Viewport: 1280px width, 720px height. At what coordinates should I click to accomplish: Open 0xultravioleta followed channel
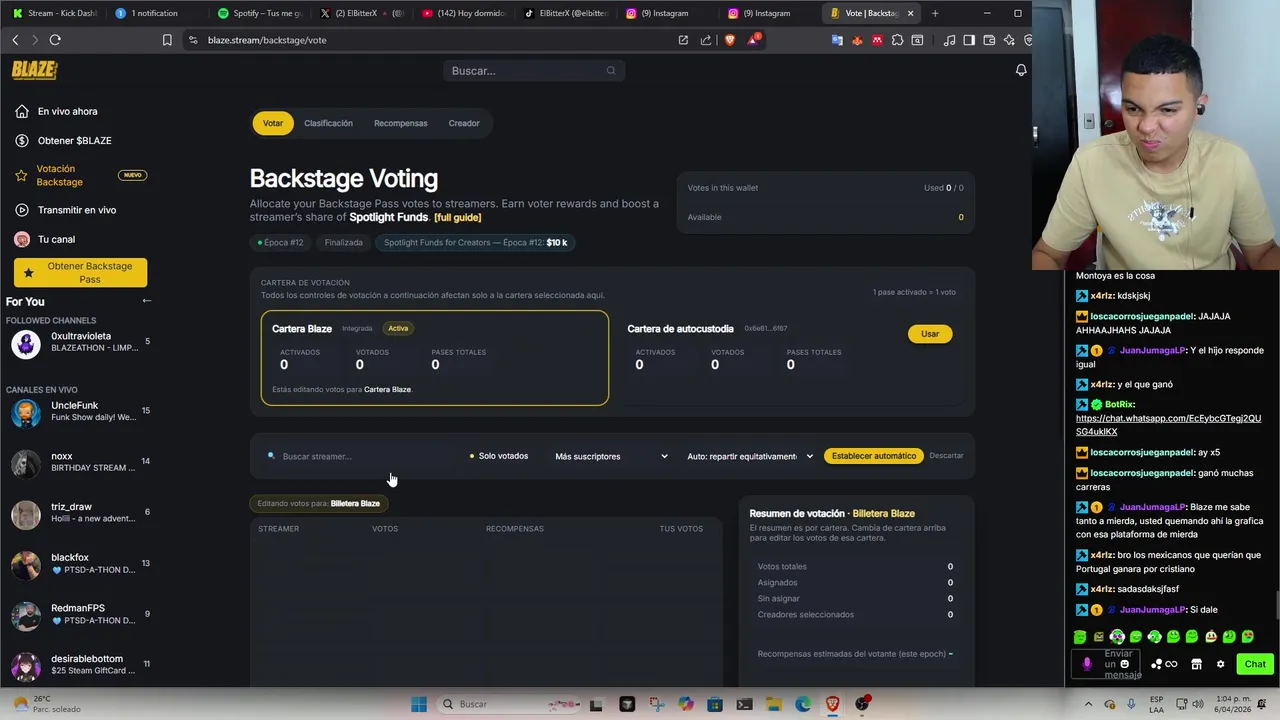click(x=78, y=342)
